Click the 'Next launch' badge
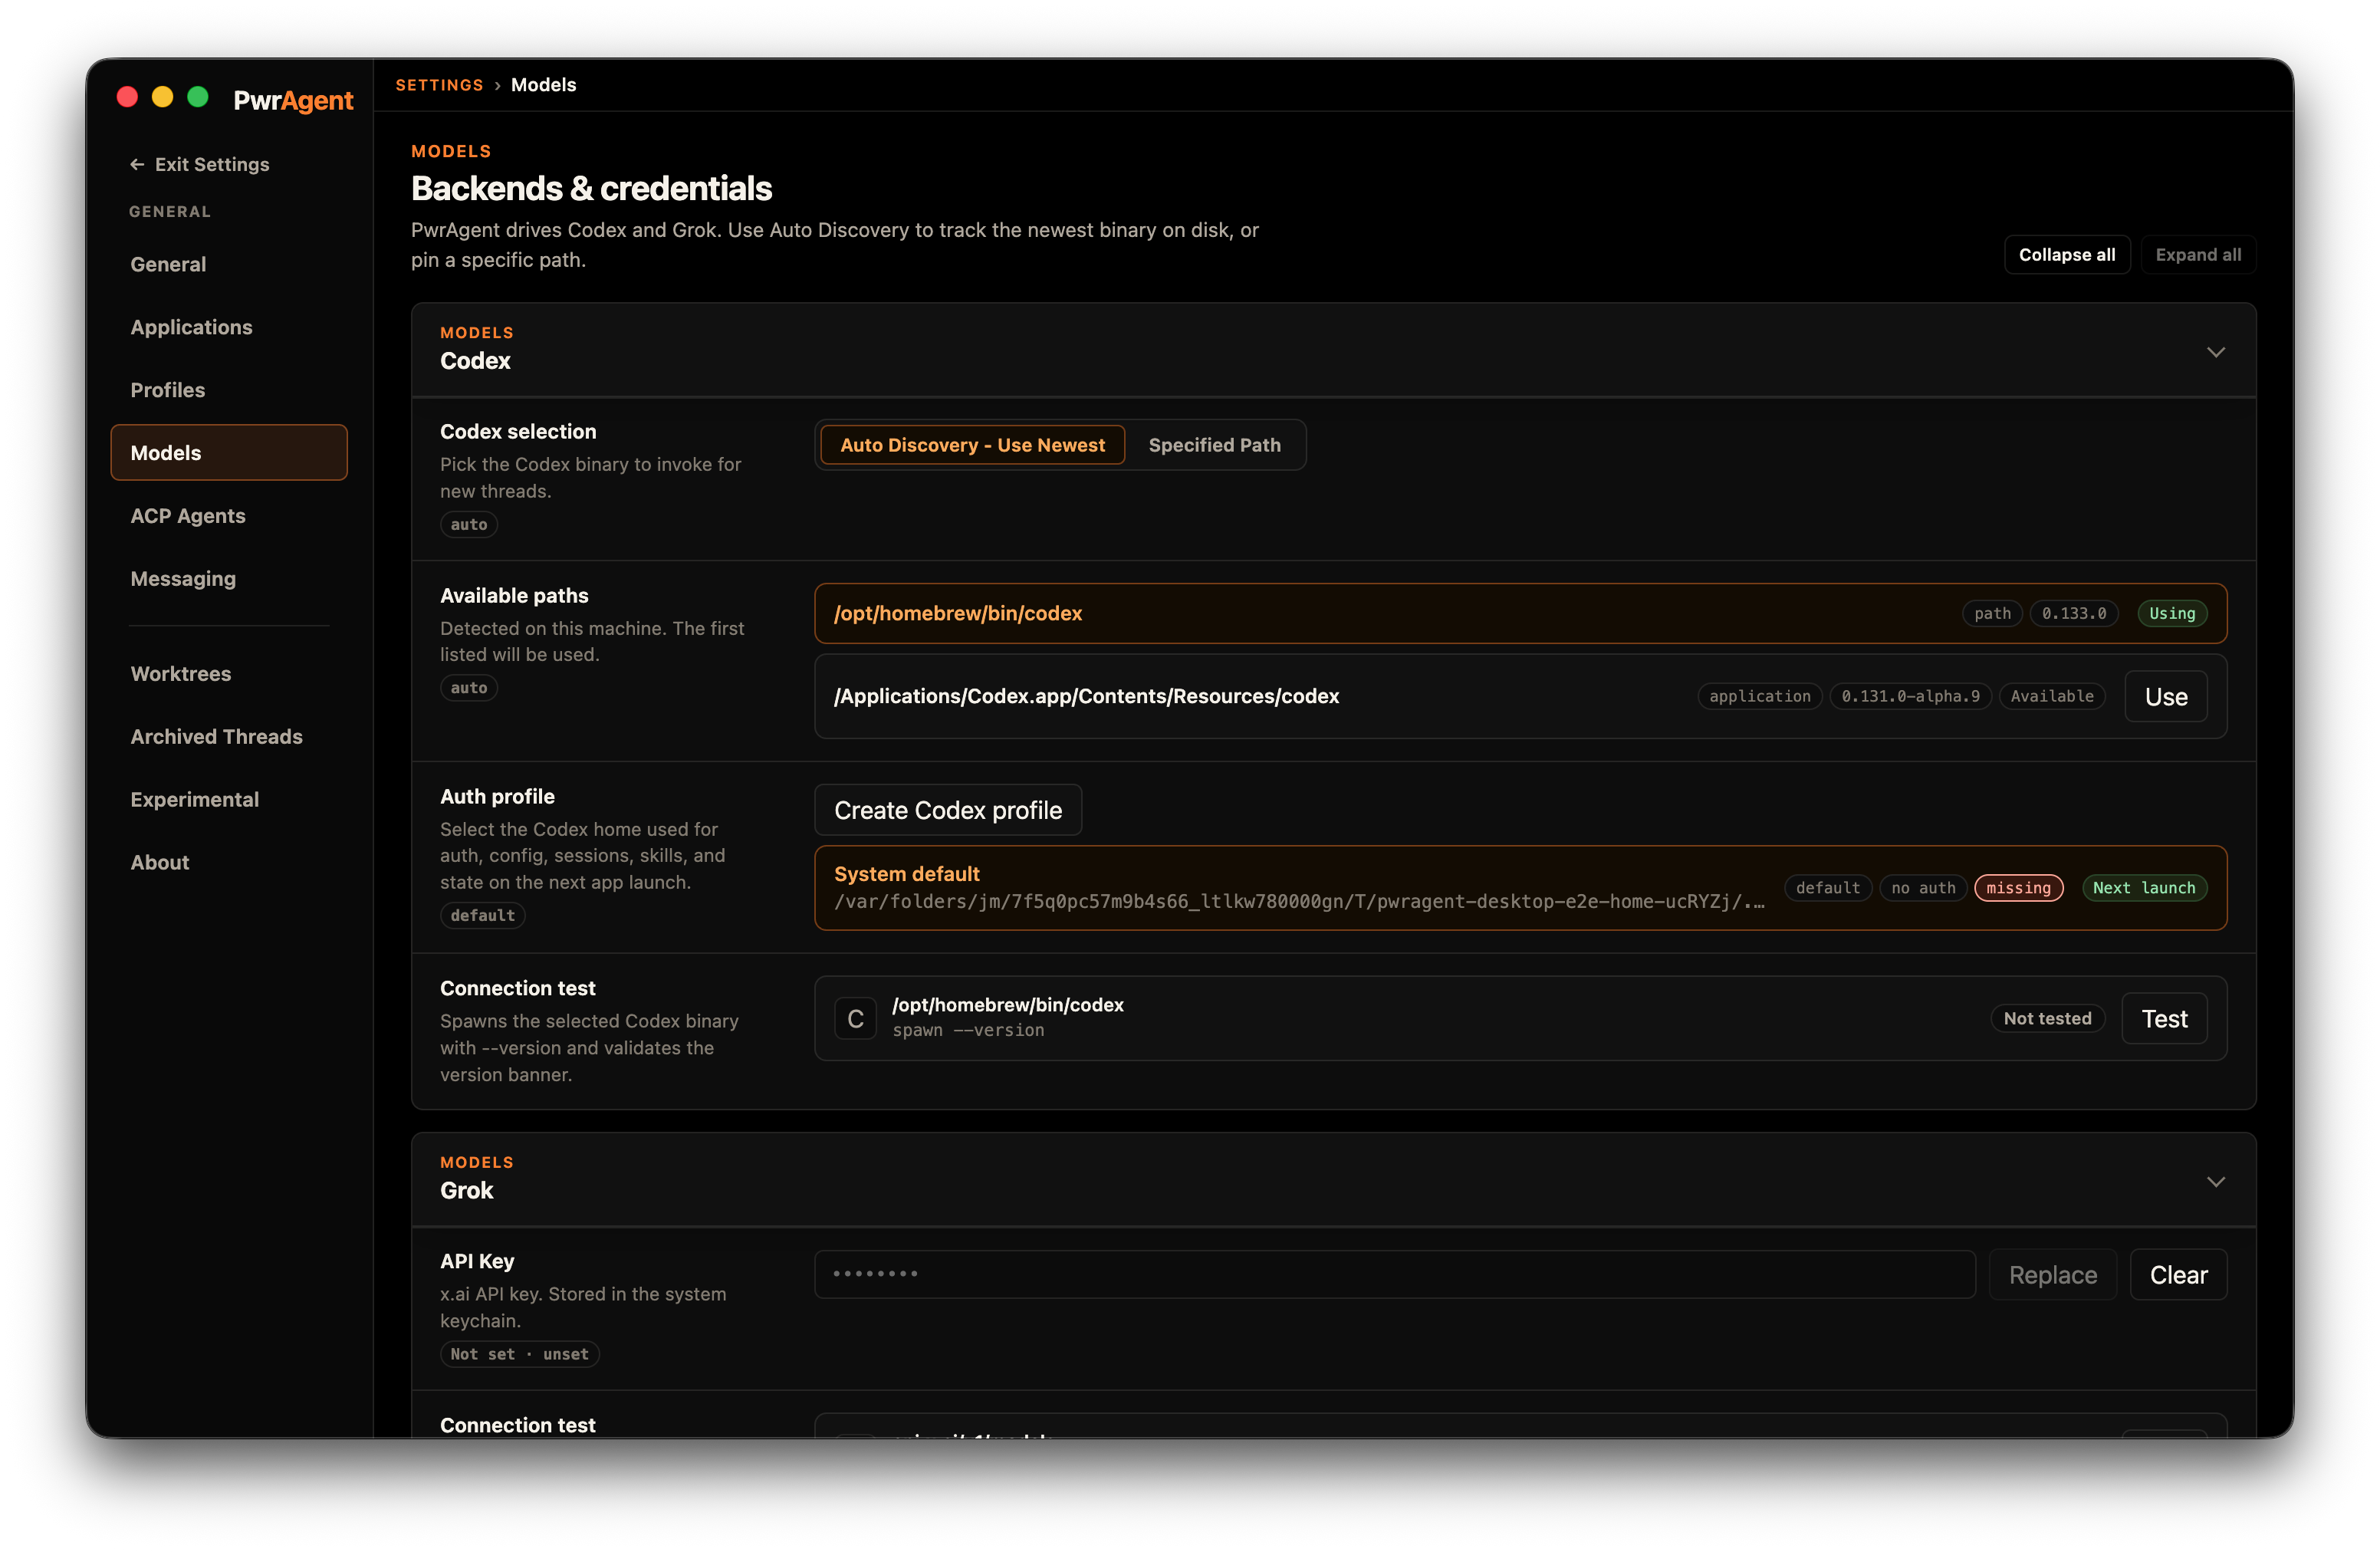The width and height of the screenshot is (2380, 1552). [2144, 888]
